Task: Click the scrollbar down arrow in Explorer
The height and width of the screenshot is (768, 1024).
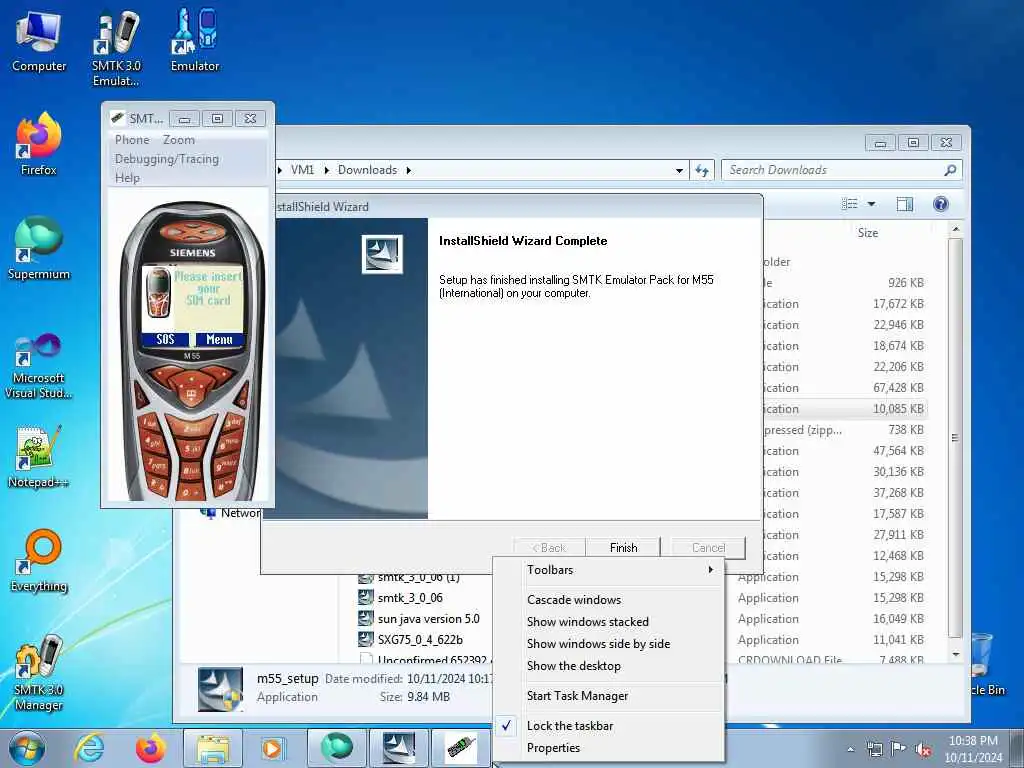Action: pos(955,654)
